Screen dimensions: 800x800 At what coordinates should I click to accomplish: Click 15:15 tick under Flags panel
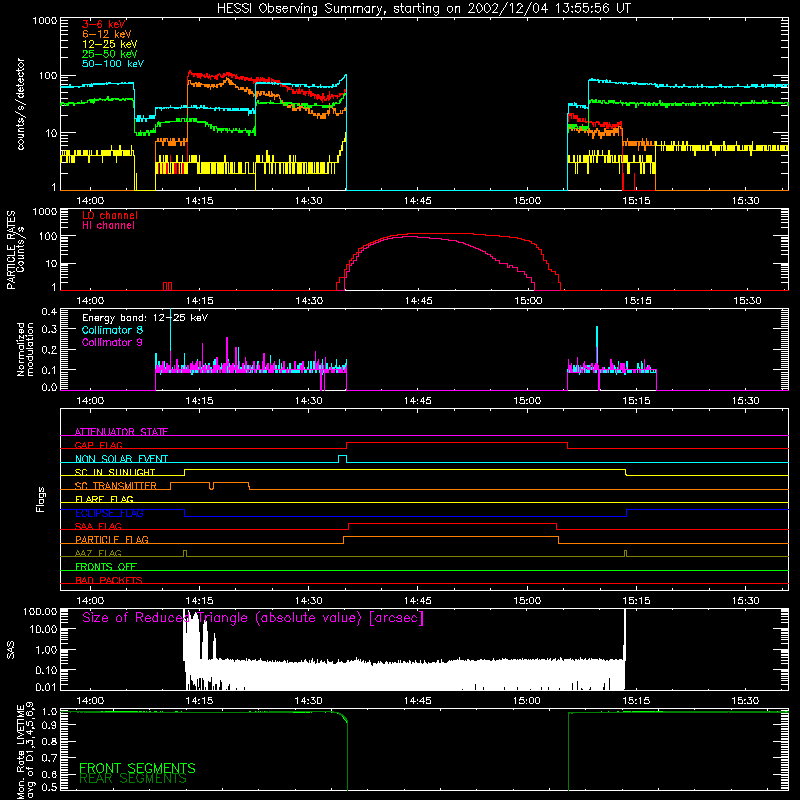point(636,601)
